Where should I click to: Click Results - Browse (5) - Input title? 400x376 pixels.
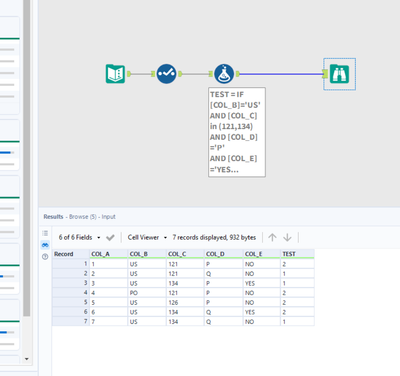pos(79,217)
